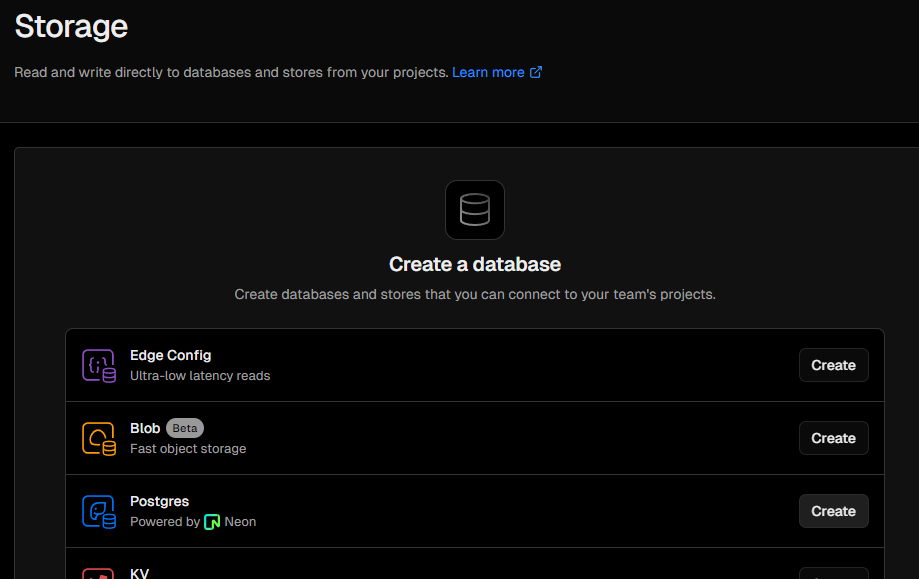919x579 pixels.
Task: Create an Edge Config store
Action: pos(833,365)
